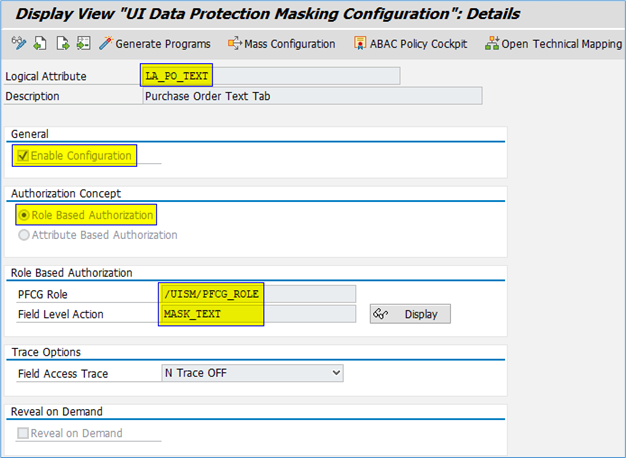Click the next entry document icon
The height and width of the screenshot is (458, 626).
(x=63, y=43)
